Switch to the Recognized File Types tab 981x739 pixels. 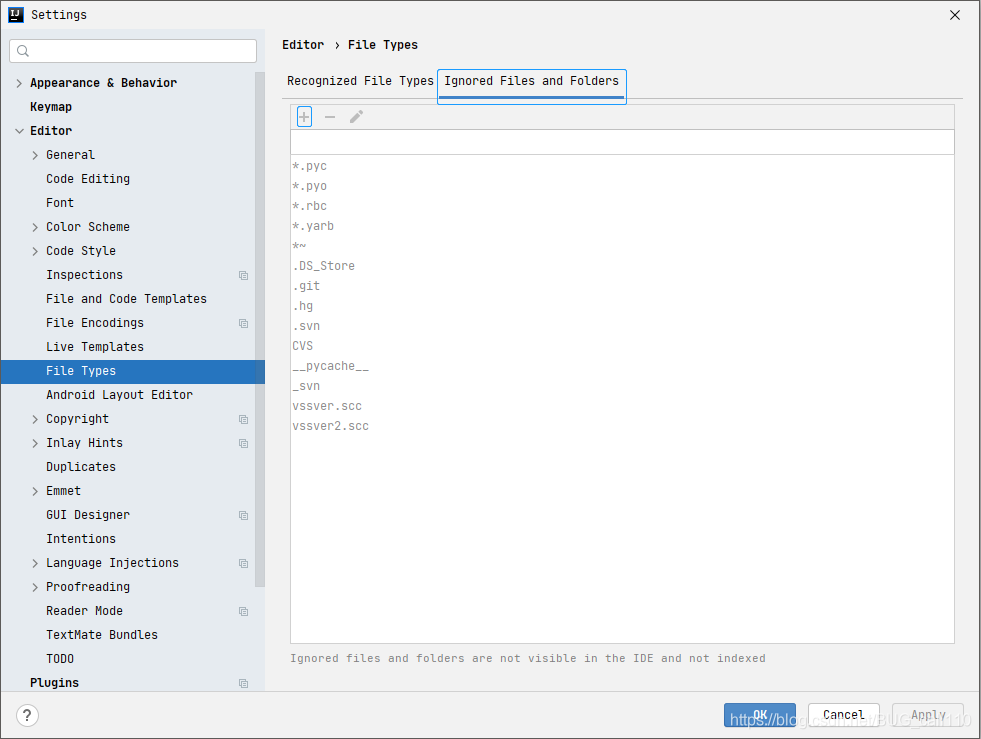click(359, 81)
